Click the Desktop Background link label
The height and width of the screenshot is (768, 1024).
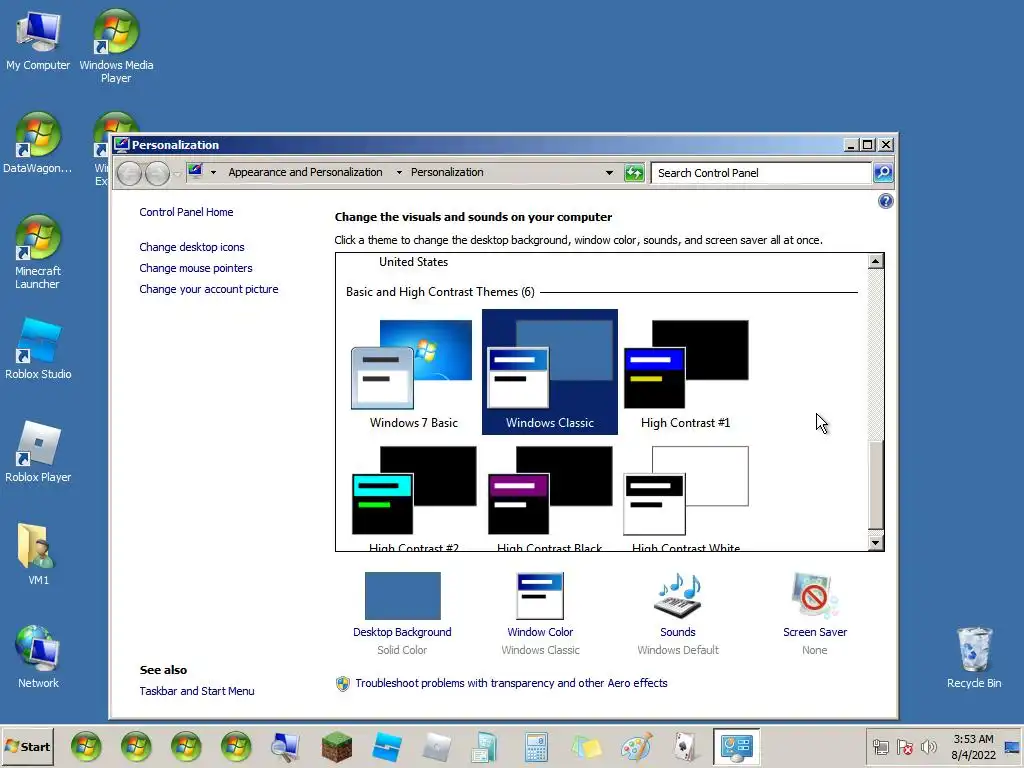pos(402,632)
